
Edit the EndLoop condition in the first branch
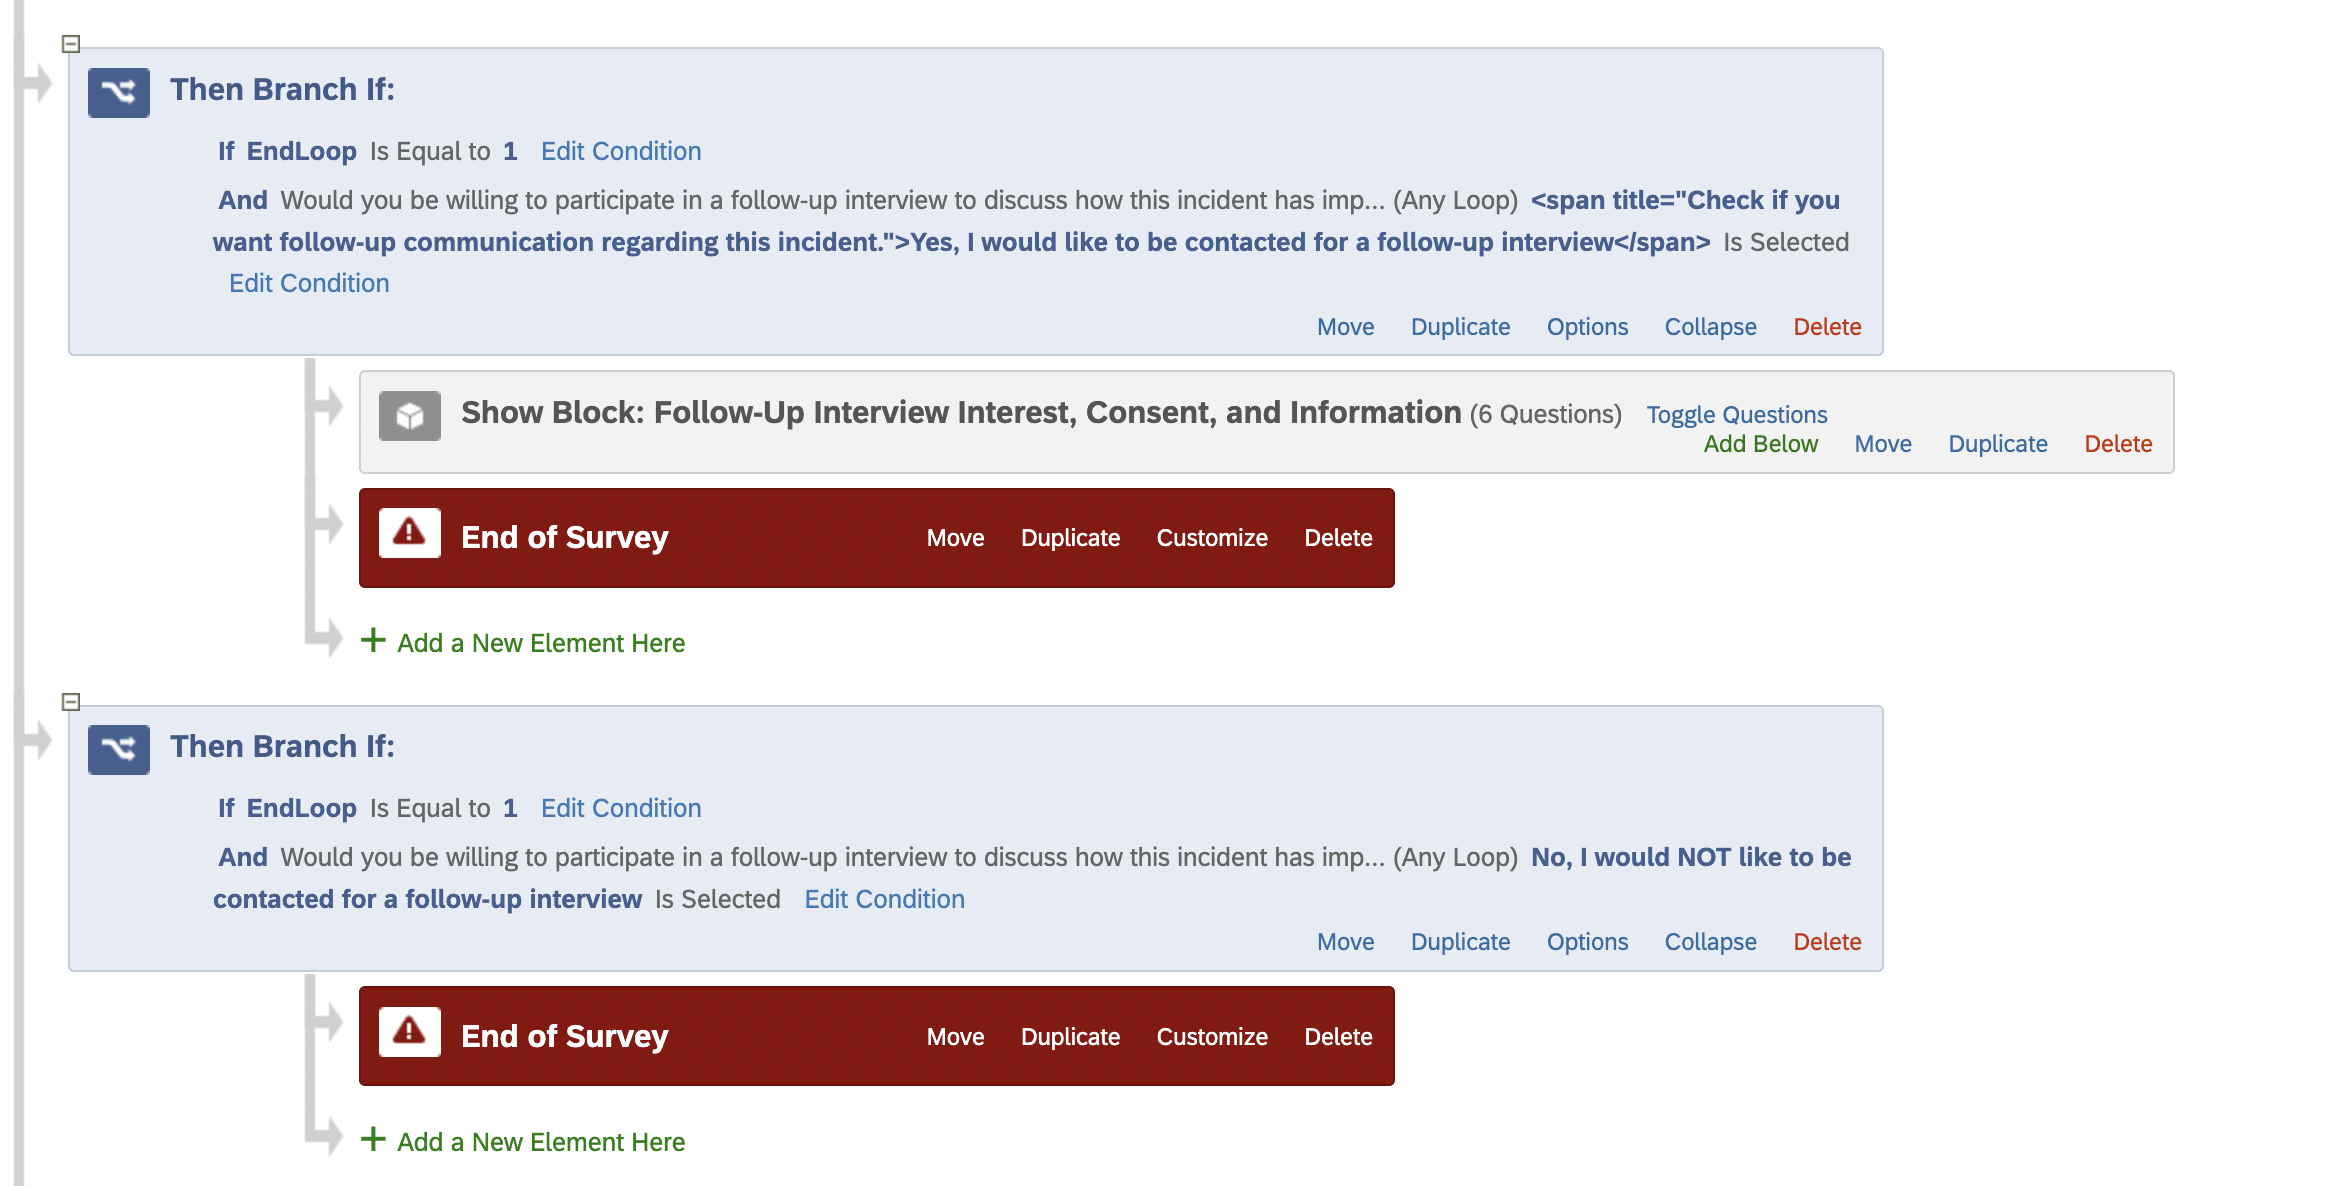[621, 151]
